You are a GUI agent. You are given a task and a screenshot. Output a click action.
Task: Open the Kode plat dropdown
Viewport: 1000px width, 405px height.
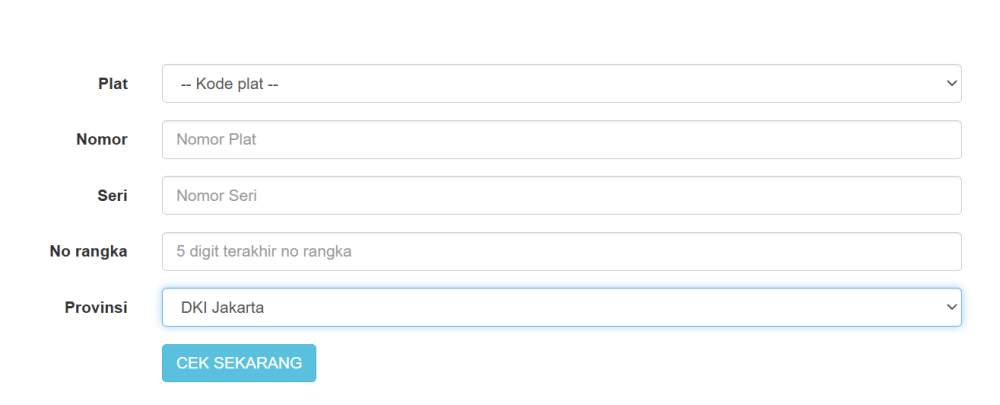(560, 84)
